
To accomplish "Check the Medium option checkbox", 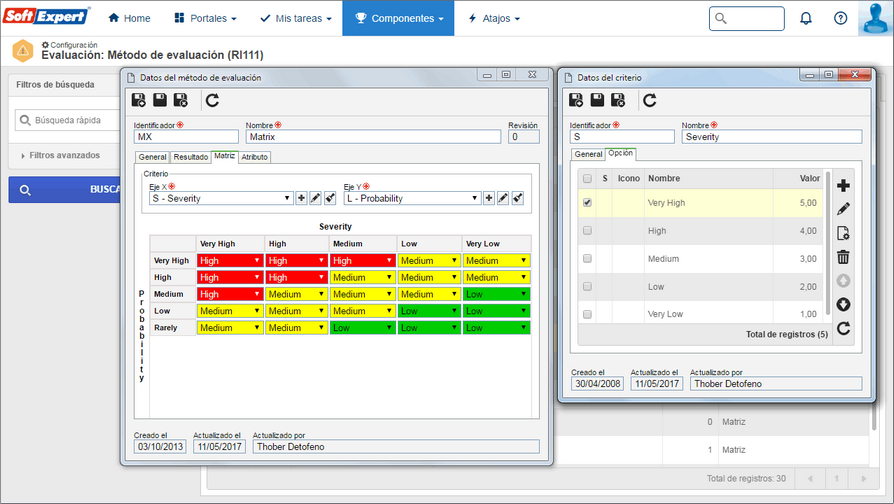I will tap(587, 258).
